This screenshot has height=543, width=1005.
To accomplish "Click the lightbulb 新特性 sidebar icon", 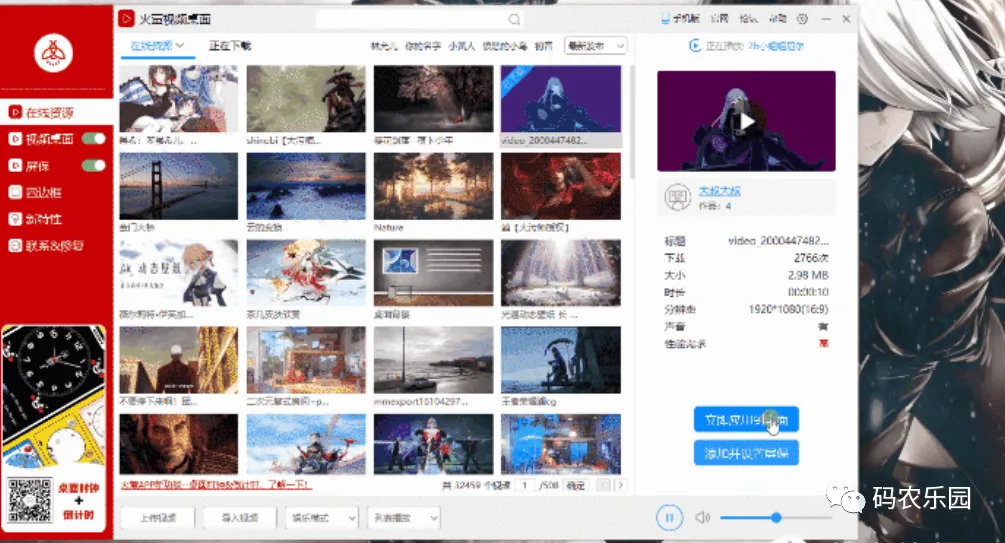I will [15, 219].
